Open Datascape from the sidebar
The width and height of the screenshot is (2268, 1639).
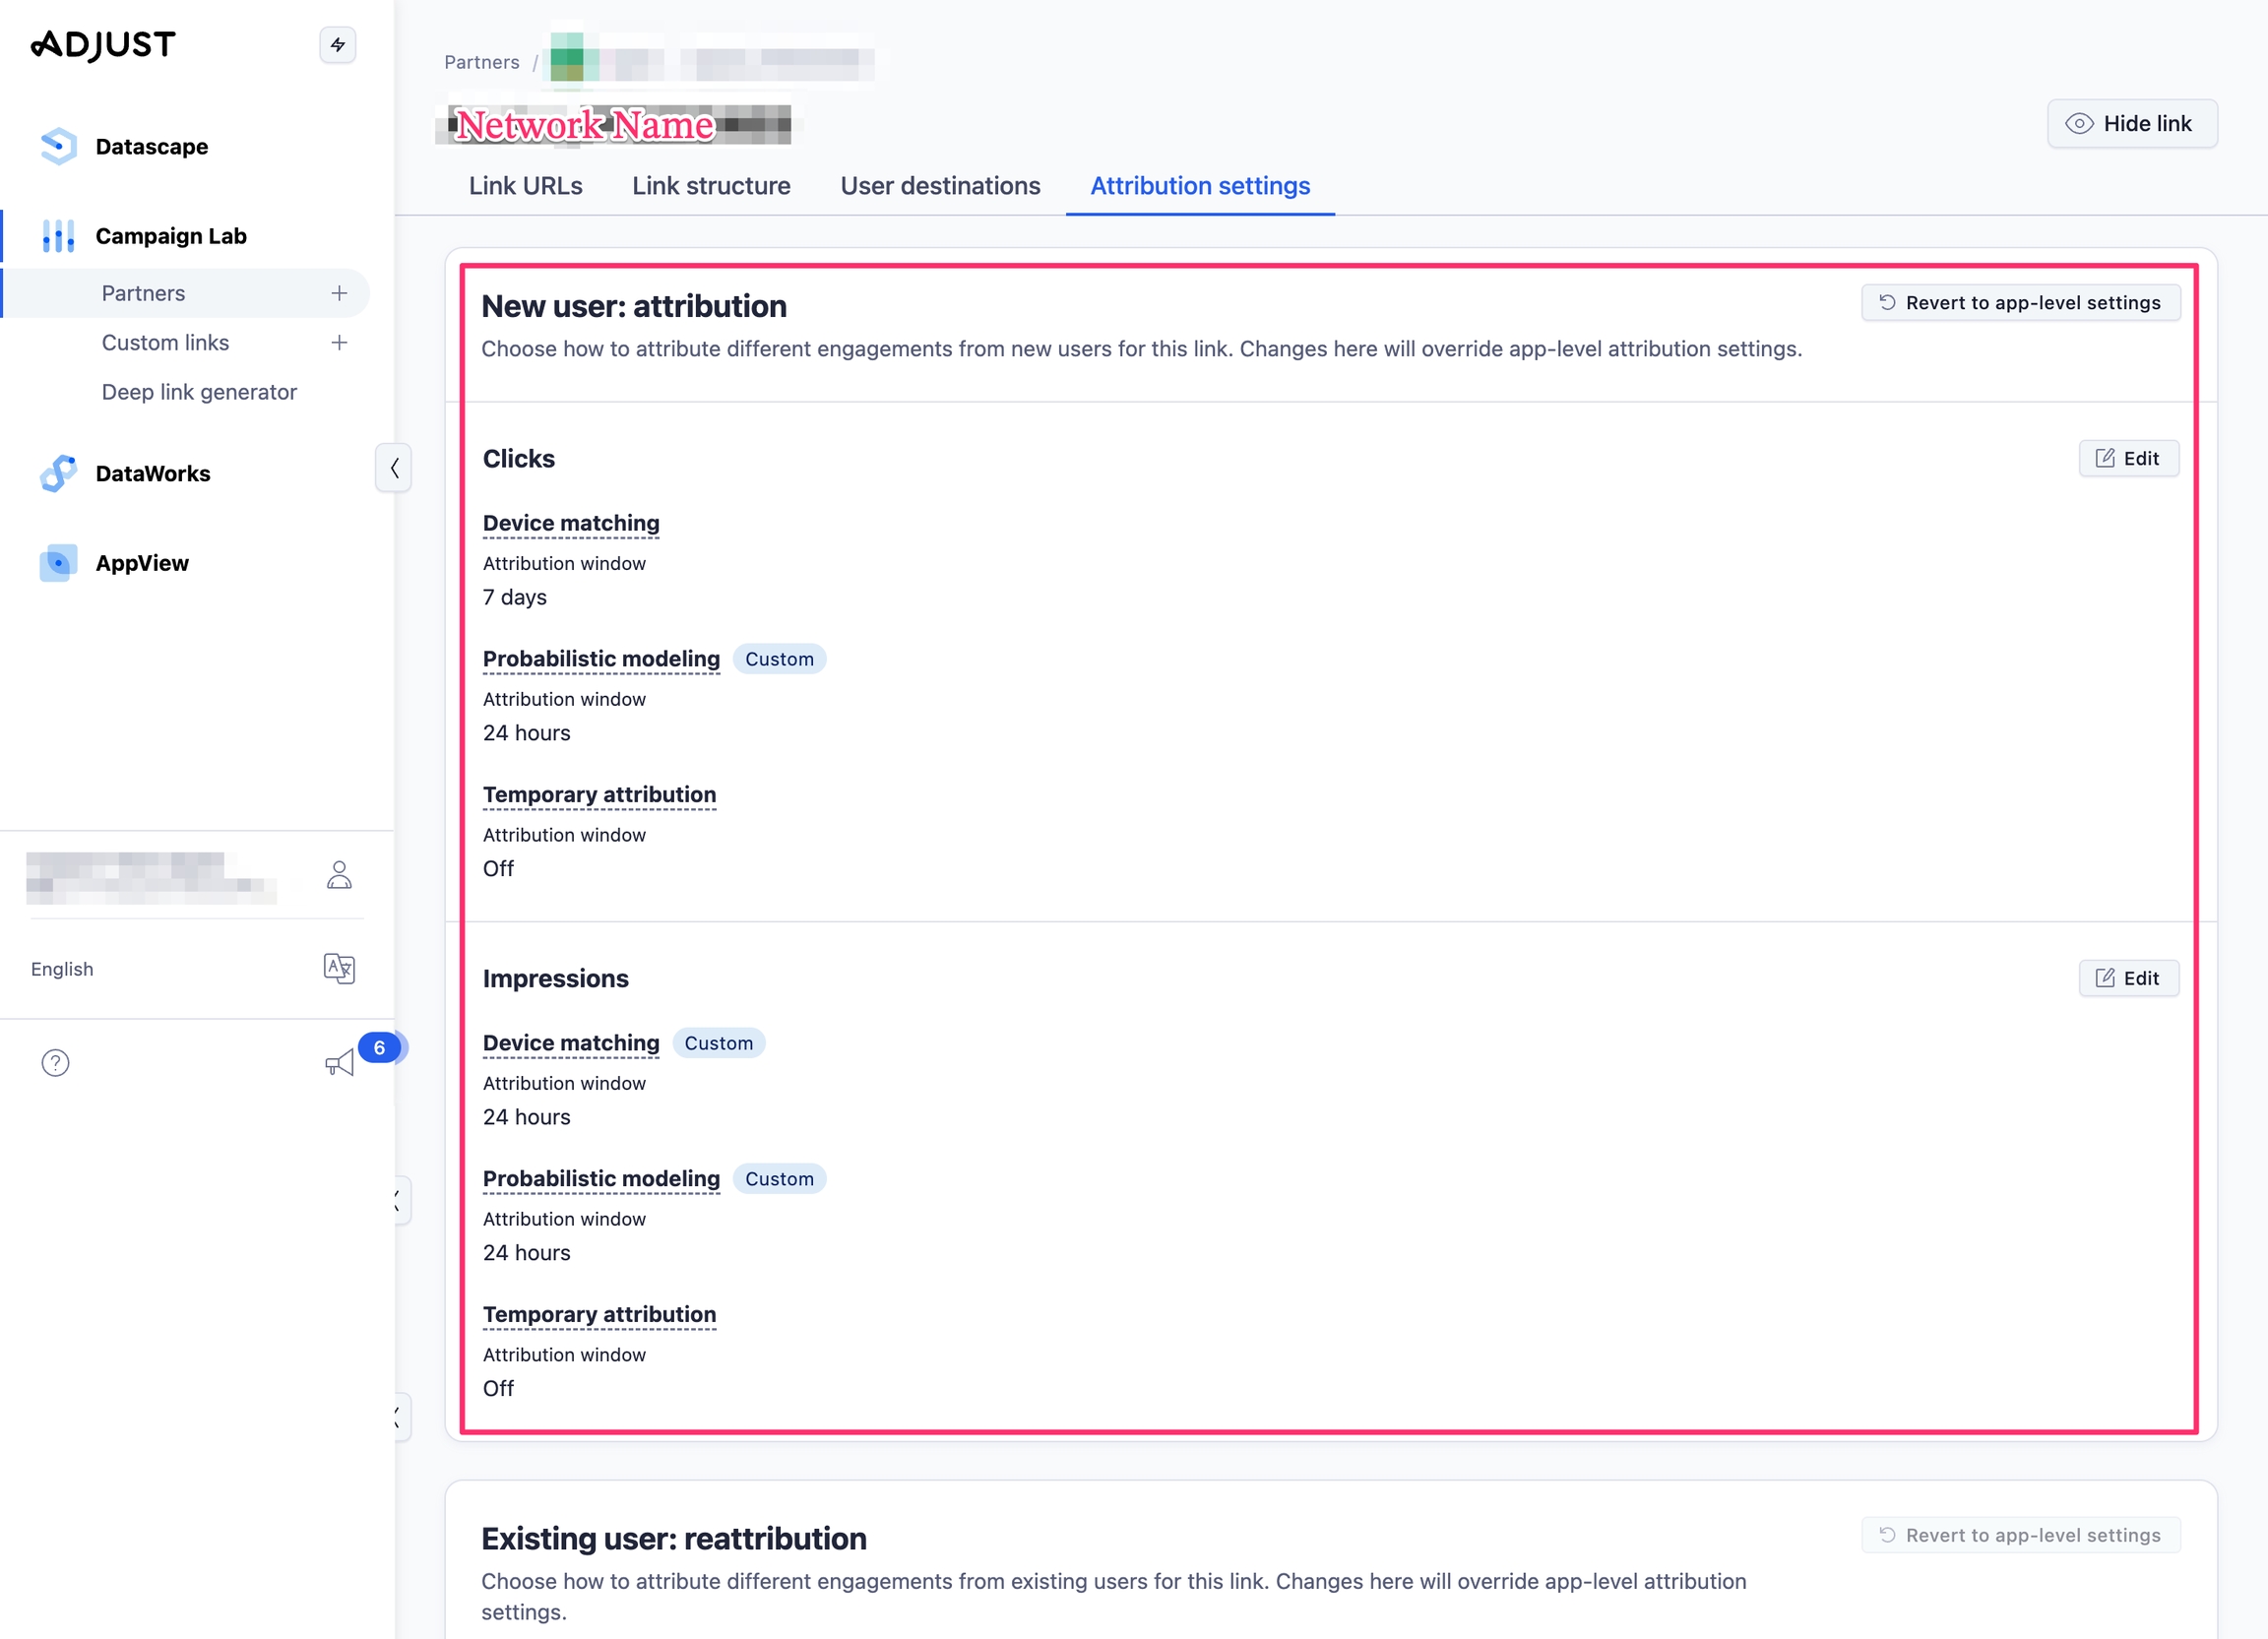pos(151,147)
